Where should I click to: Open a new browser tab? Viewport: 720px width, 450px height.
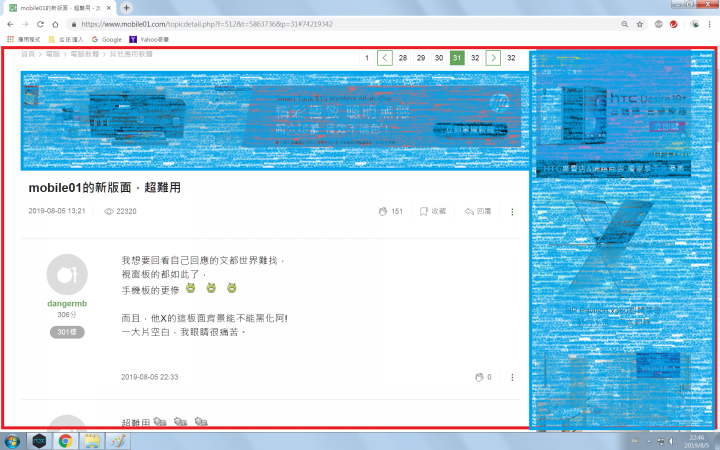pyautogui.click(x=126, y=7)
